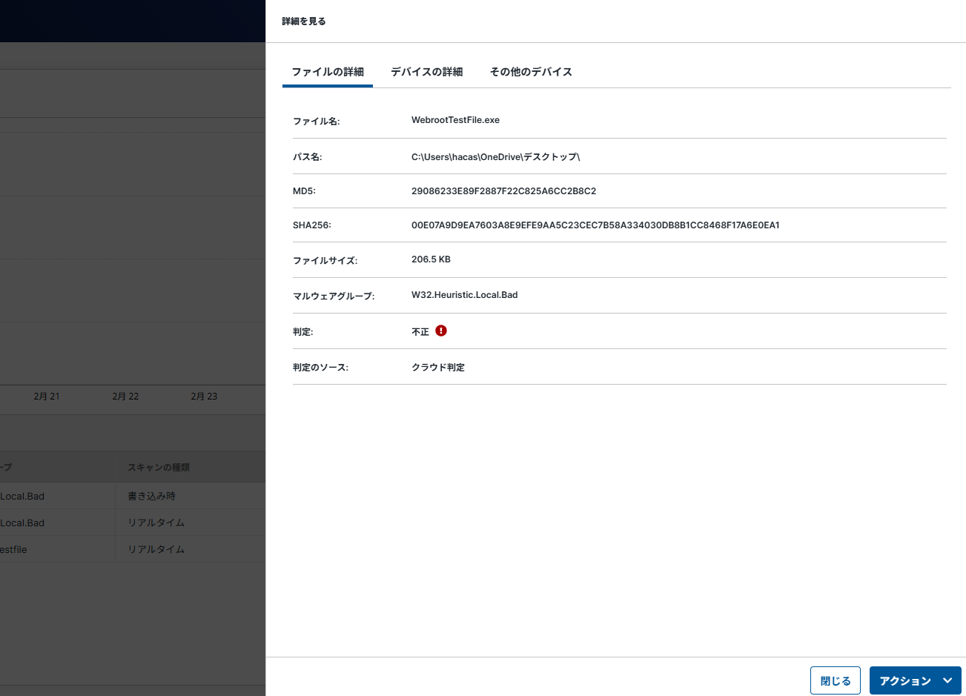
Task: Click the path value C:\Users\hacas\OneDrive
Action: point(495,157)
